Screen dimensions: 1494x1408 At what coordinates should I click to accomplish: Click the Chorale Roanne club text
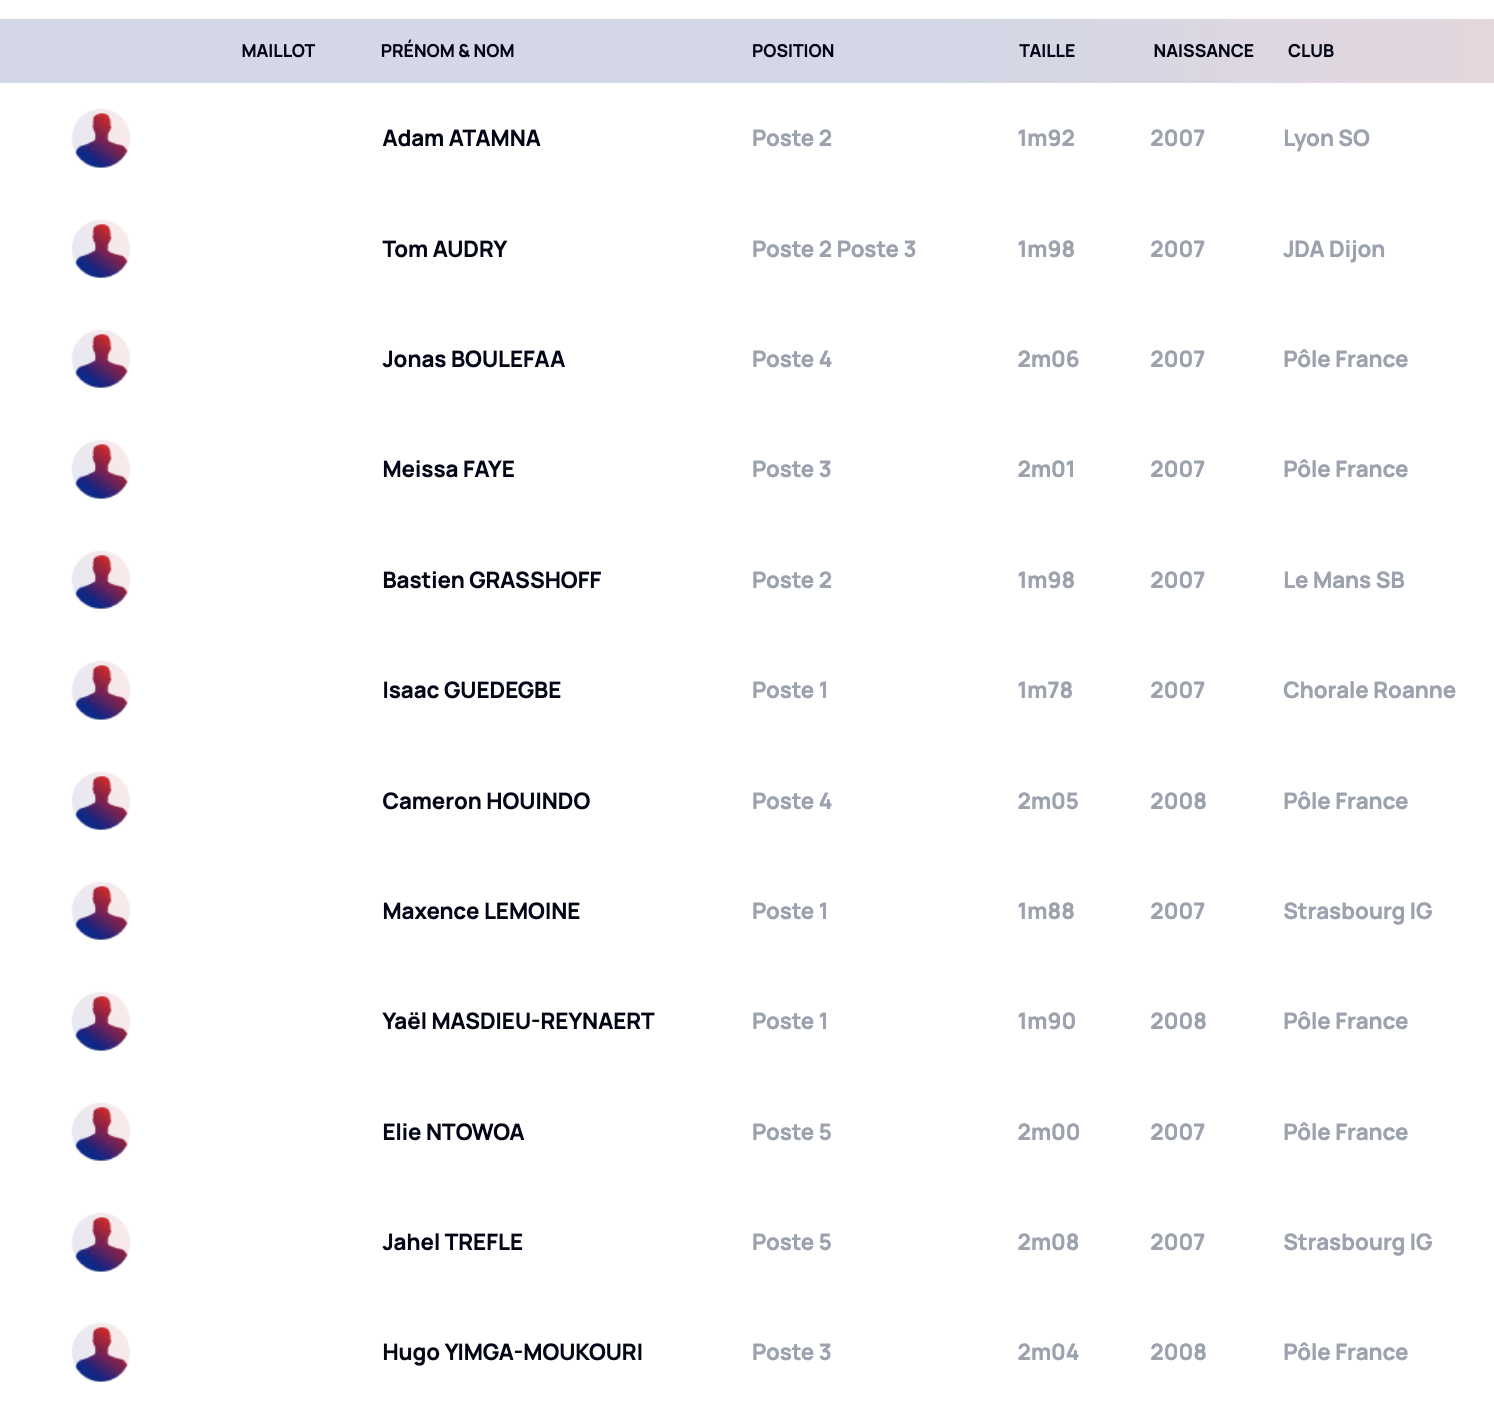click(1369, 690)
